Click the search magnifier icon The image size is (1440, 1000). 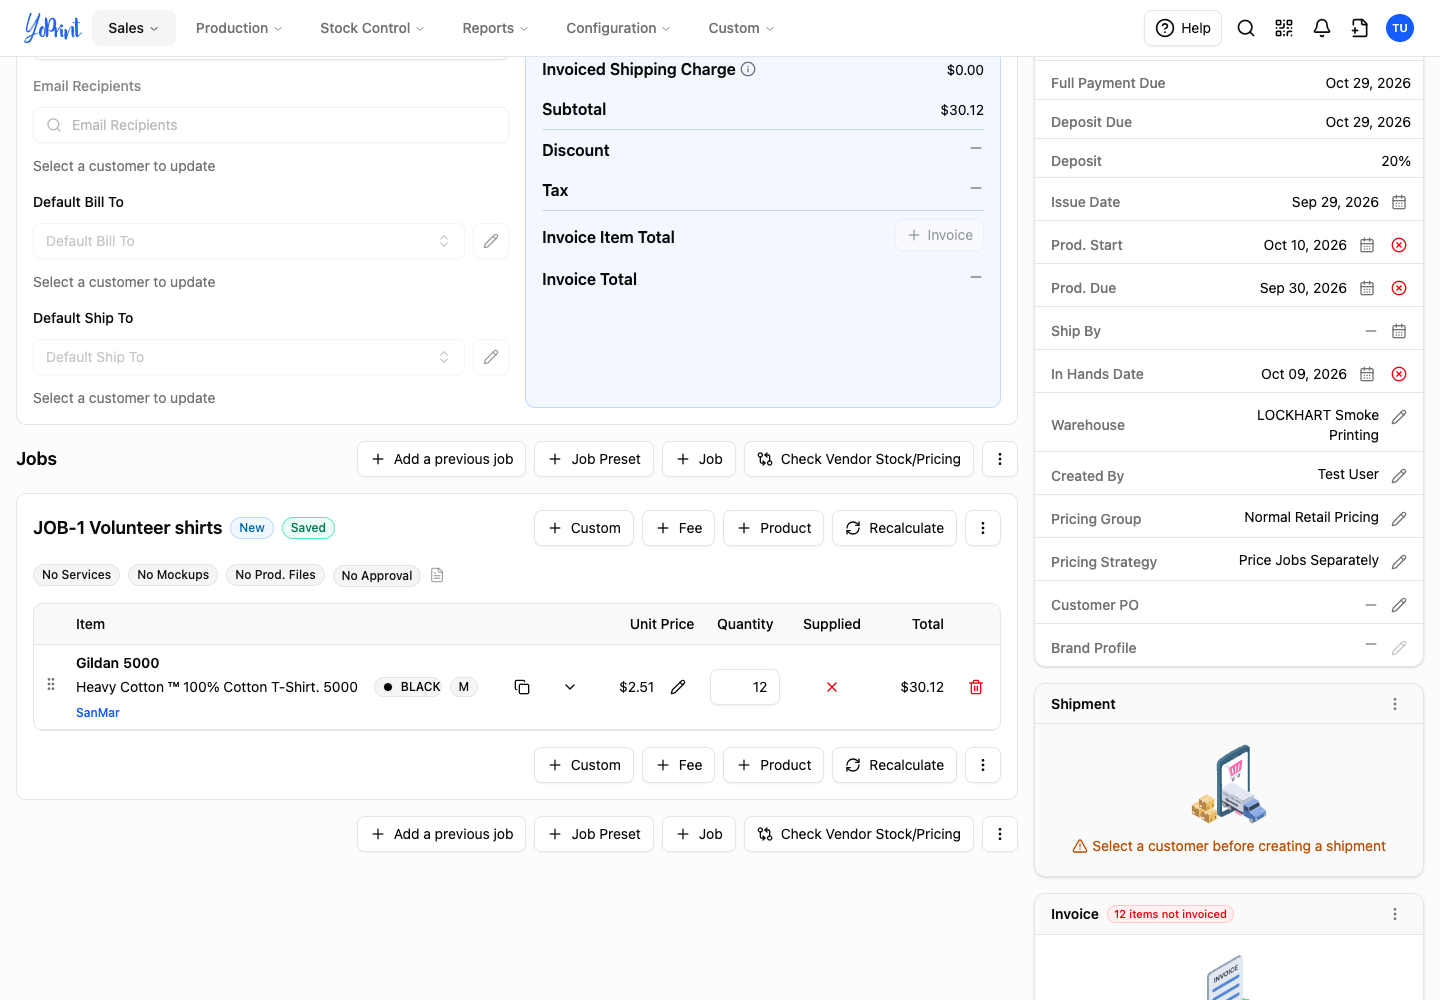tap(1246, 28)
